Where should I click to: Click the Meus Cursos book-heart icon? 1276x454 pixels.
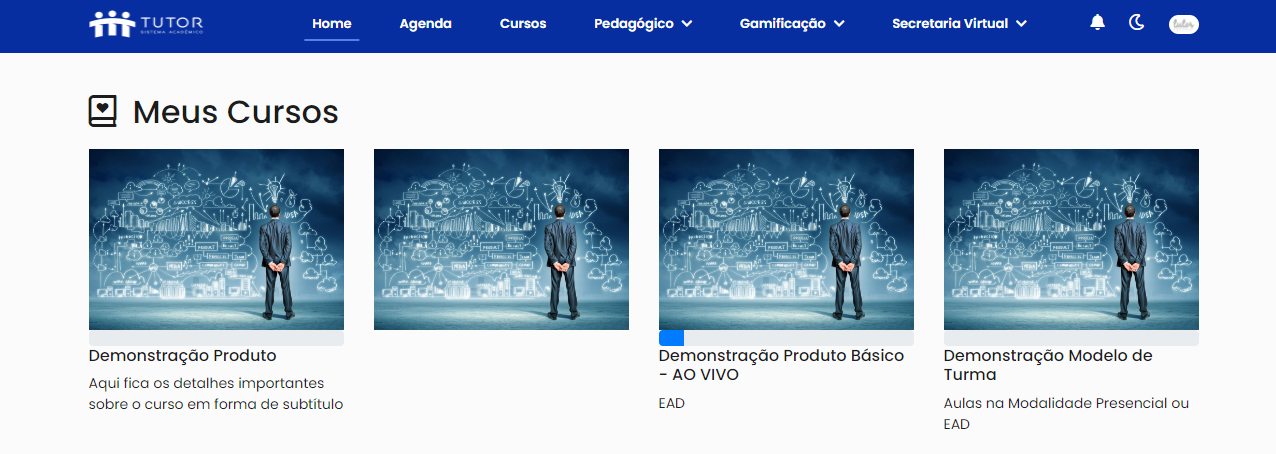click(102, 111)
